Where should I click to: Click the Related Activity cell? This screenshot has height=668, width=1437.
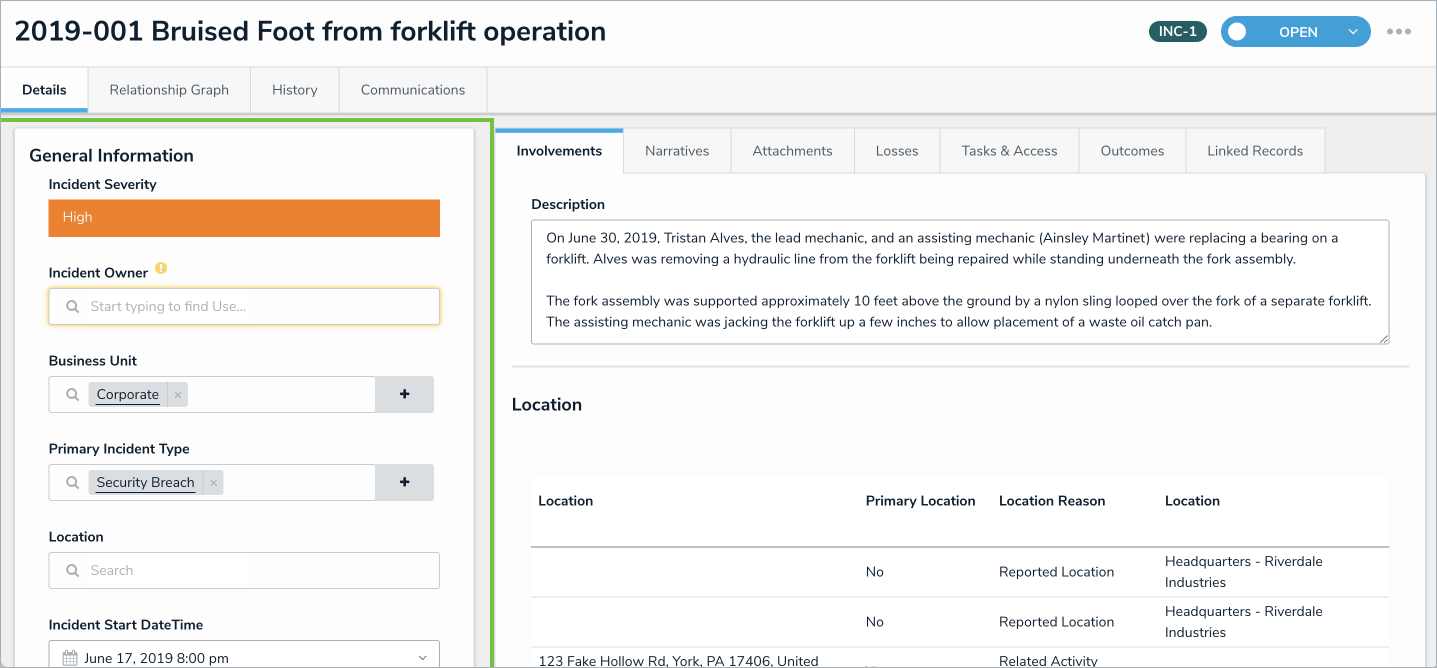1048,660
